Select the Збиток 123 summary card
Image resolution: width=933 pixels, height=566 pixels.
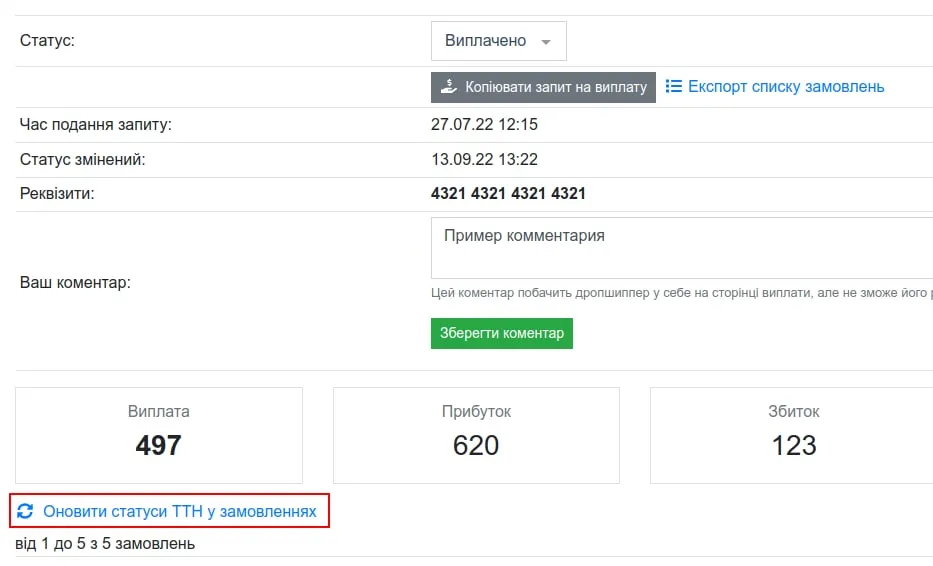(792, 435)
